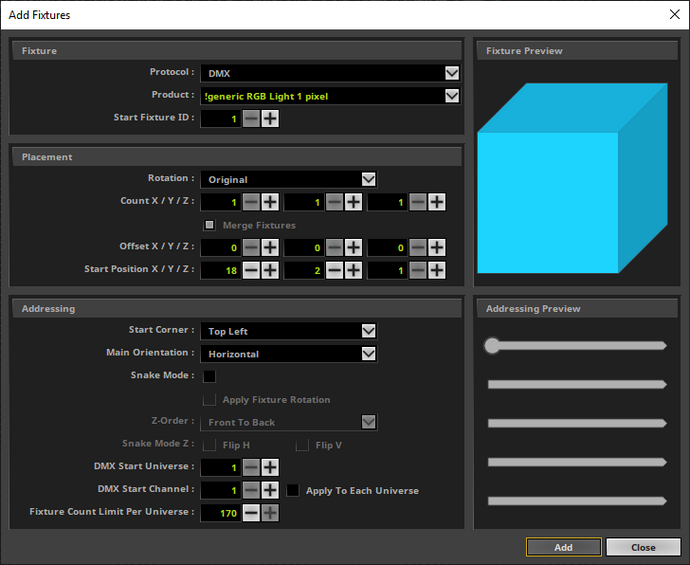Click the Add button
690x565 pixels.
click(x=564, y=547)
